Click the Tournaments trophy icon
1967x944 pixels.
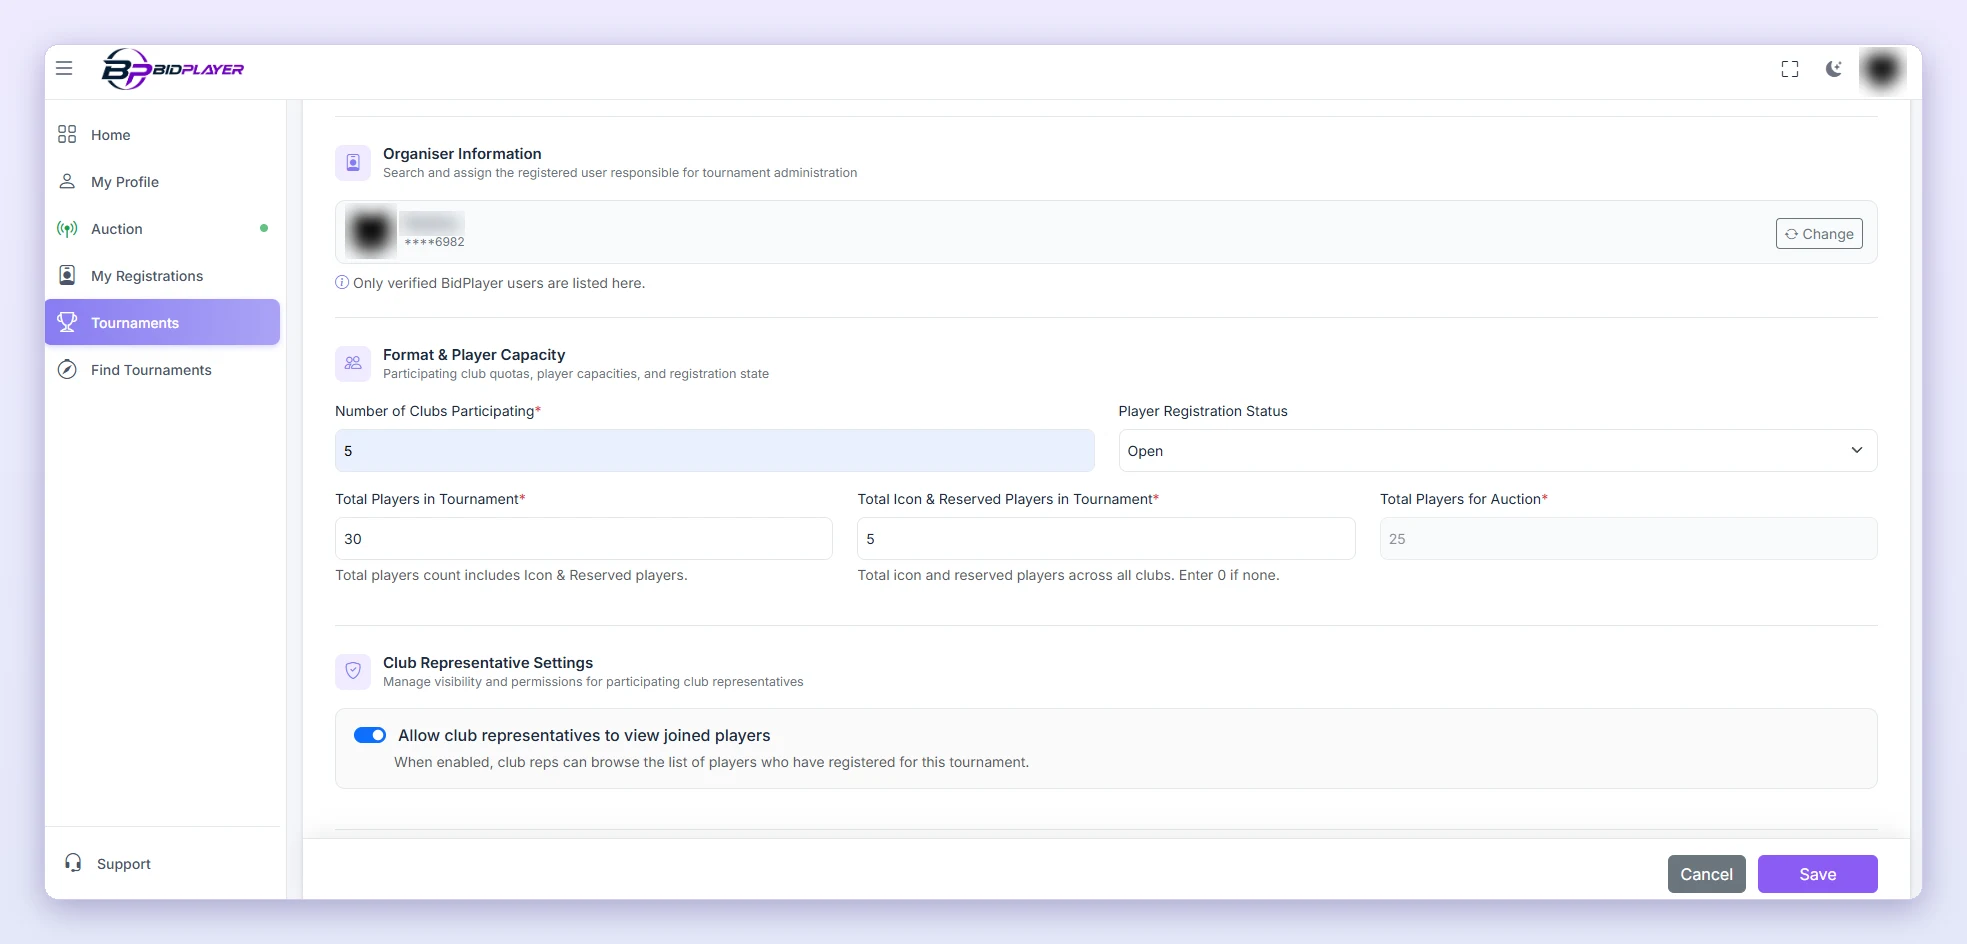pos(67,322)
